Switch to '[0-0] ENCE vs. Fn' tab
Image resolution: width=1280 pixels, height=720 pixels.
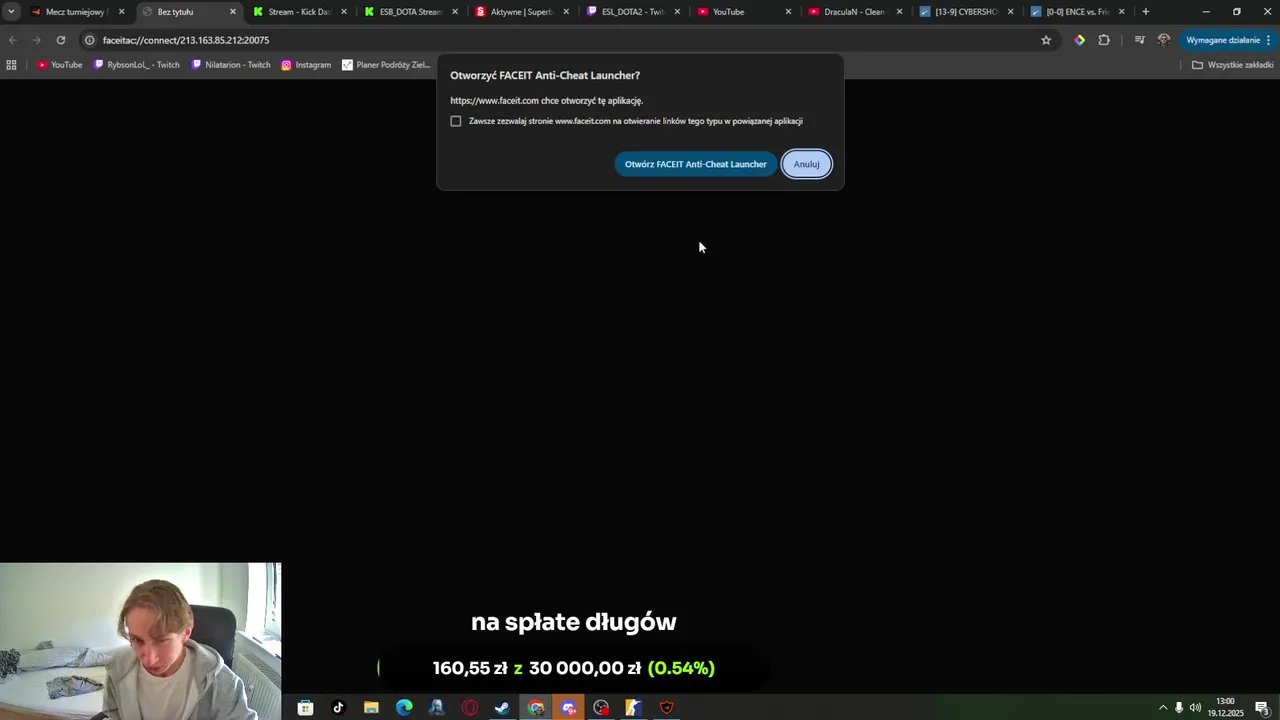[x=1075, y=12]
